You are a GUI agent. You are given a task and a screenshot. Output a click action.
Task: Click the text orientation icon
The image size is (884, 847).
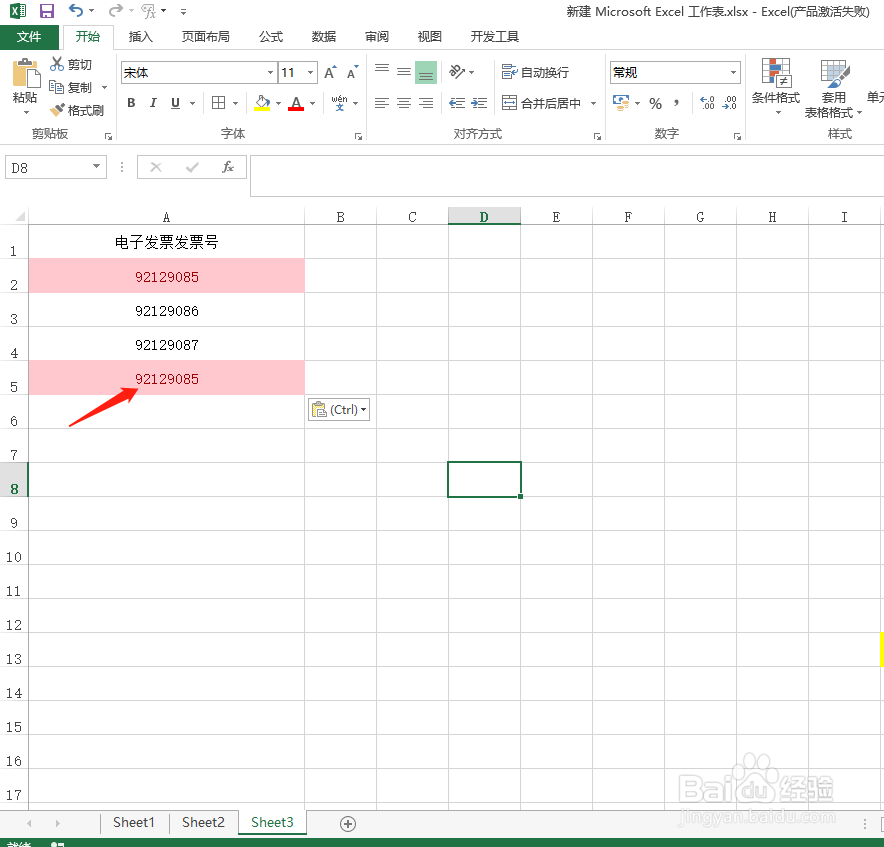[x=457, y=72]
